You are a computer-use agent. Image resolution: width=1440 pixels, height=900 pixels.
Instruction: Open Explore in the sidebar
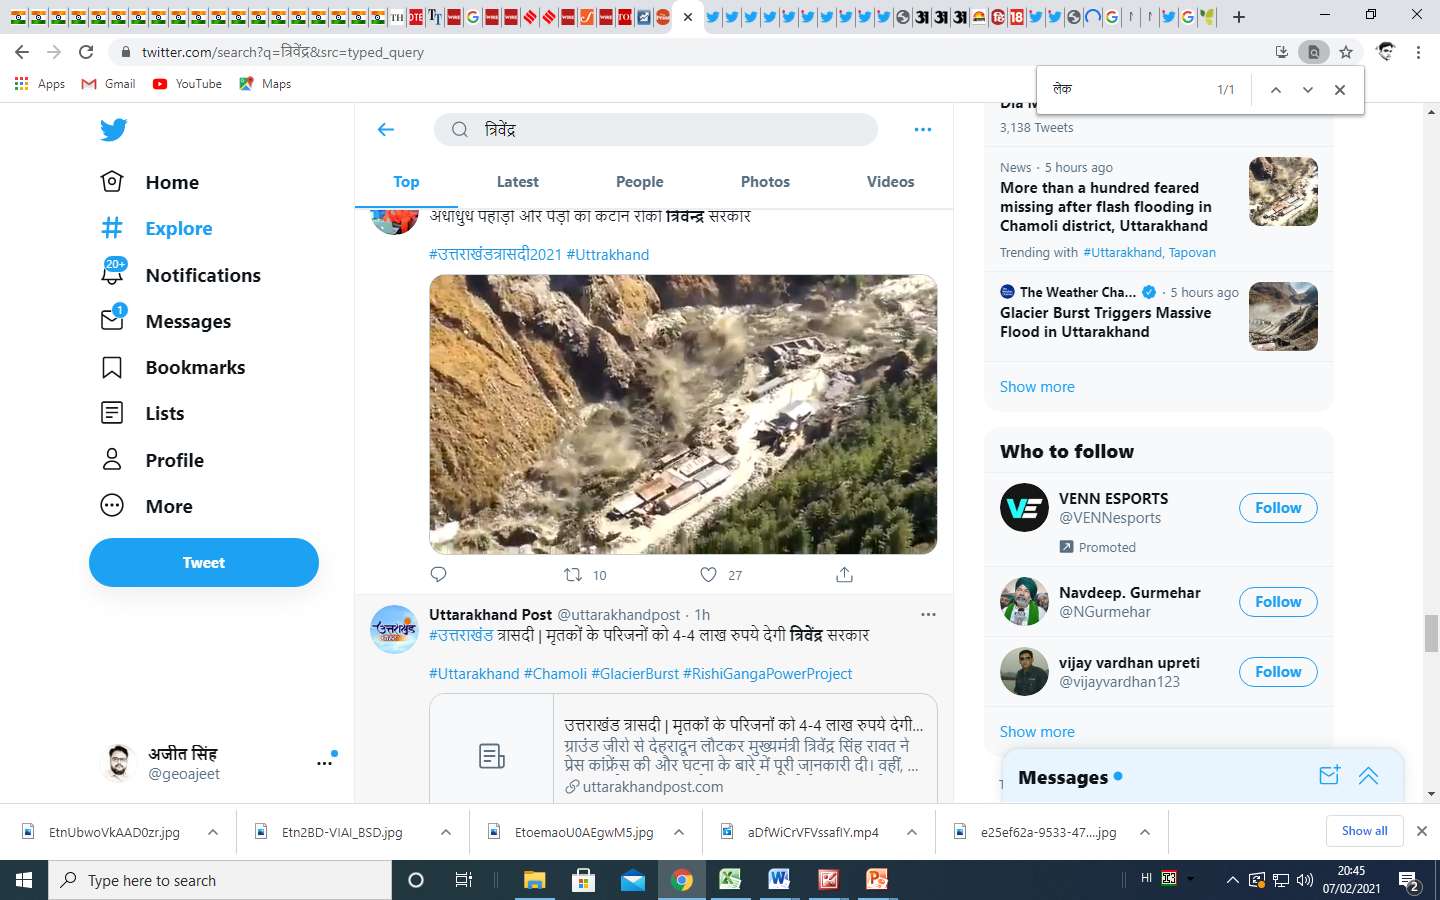pos(157,228)
